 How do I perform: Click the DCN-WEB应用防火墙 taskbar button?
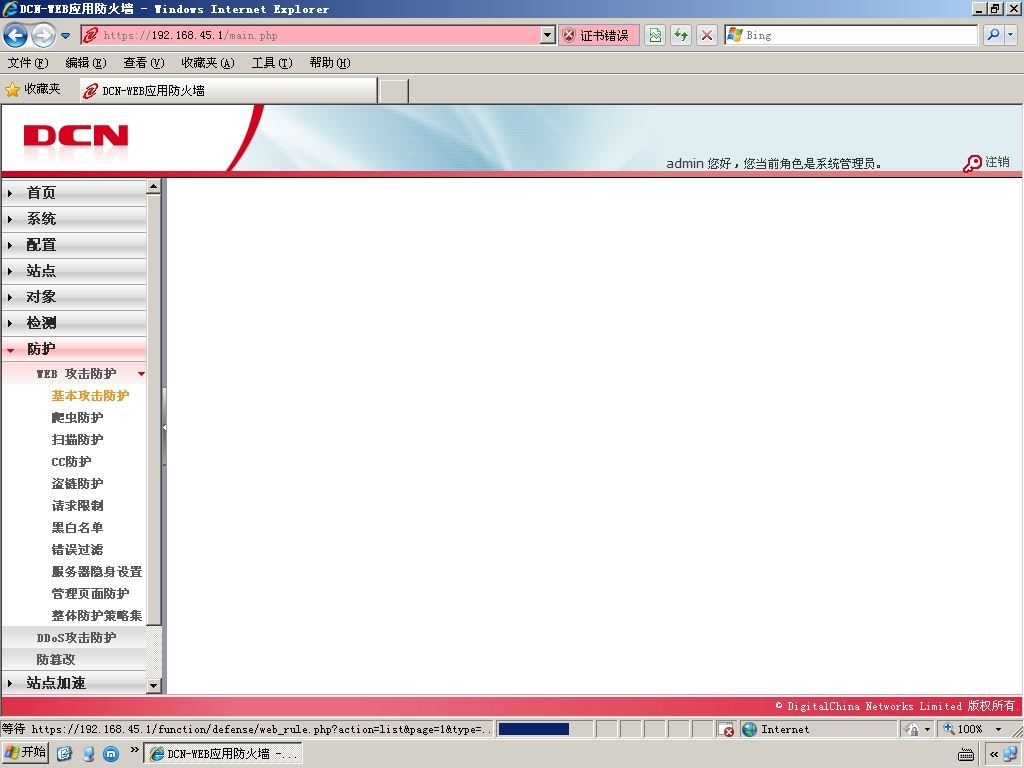click(x=223, y=753)
